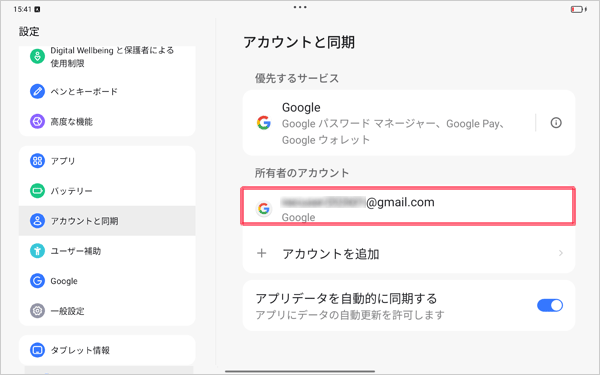Viewport: 600px width, 375px height.
Task: Tap the plus icon for adding account
Action: (262, 253)
